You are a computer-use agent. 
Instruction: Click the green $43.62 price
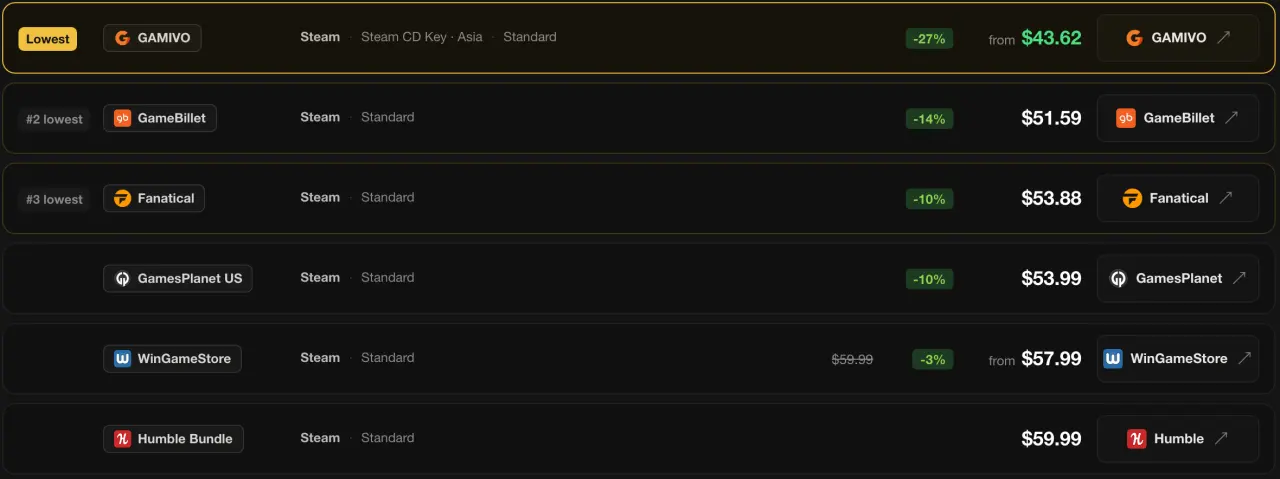tap(1051, 38)
